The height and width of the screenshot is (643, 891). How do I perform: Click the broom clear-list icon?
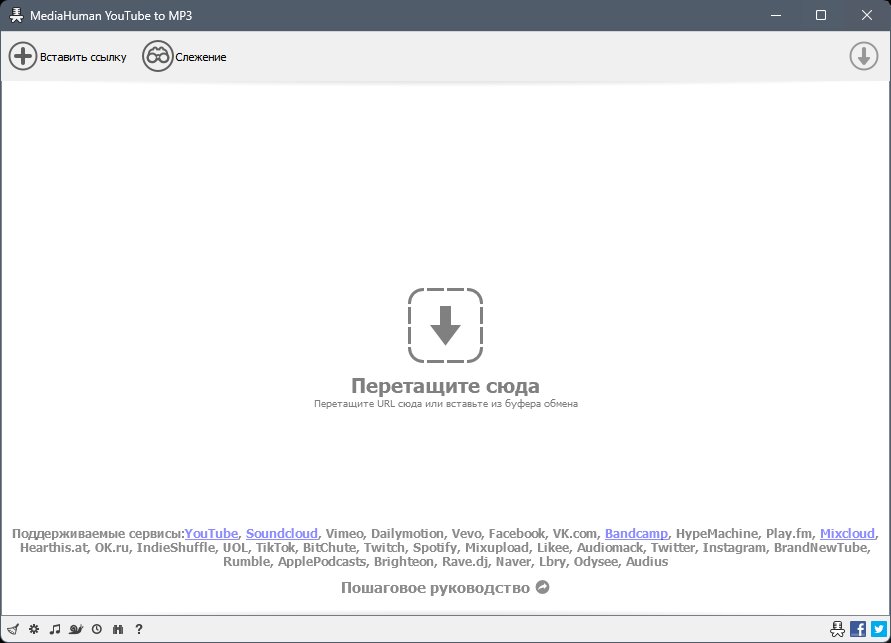coord(13,629)
